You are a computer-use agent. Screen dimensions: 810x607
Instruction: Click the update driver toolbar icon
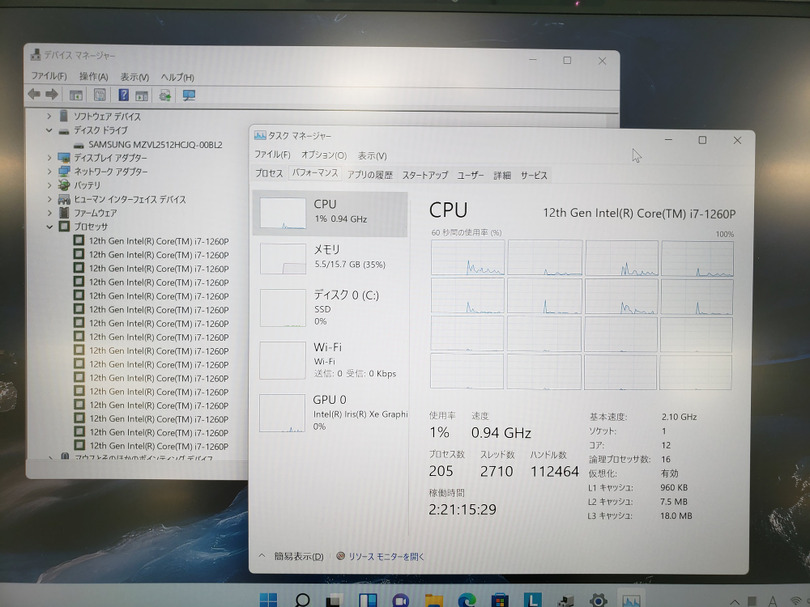click(x=165, y=96)
